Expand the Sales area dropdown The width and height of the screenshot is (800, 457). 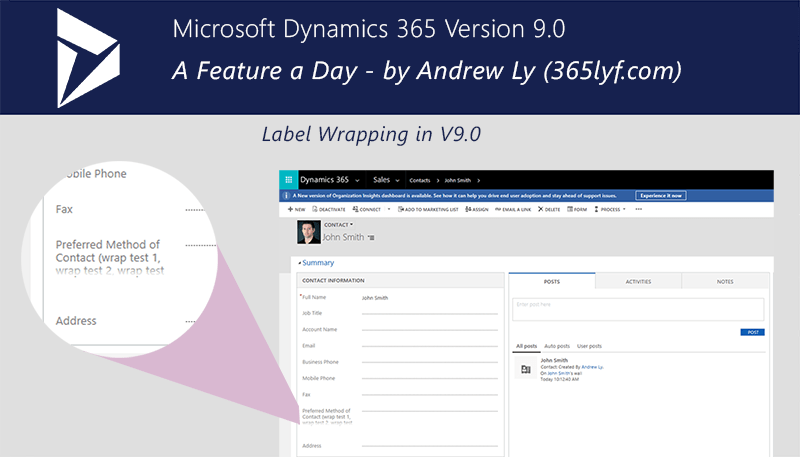click(397, 181)
